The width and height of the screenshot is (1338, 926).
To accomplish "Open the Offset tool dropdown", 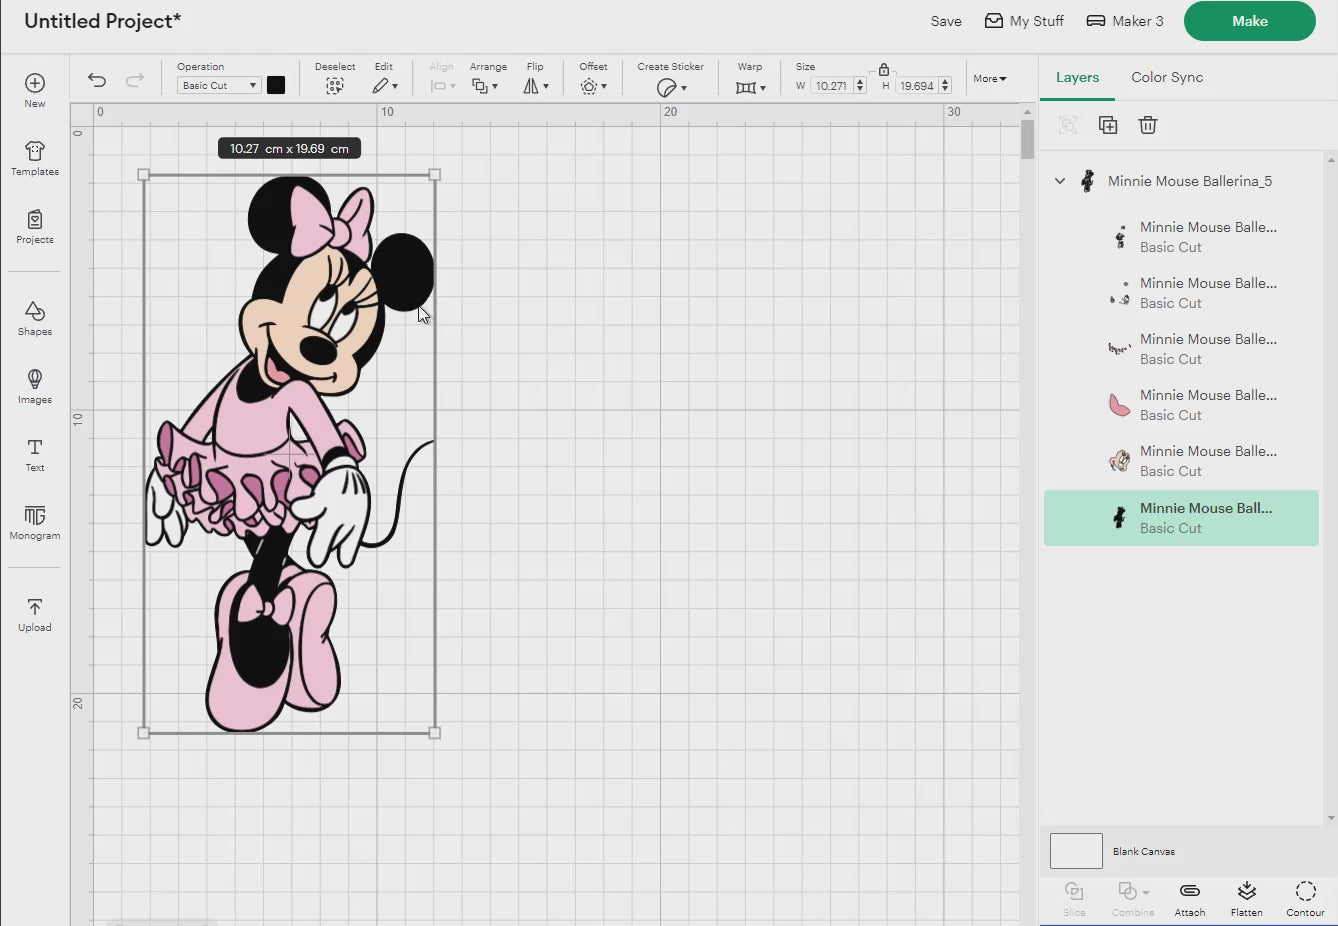I will [594, 86].
